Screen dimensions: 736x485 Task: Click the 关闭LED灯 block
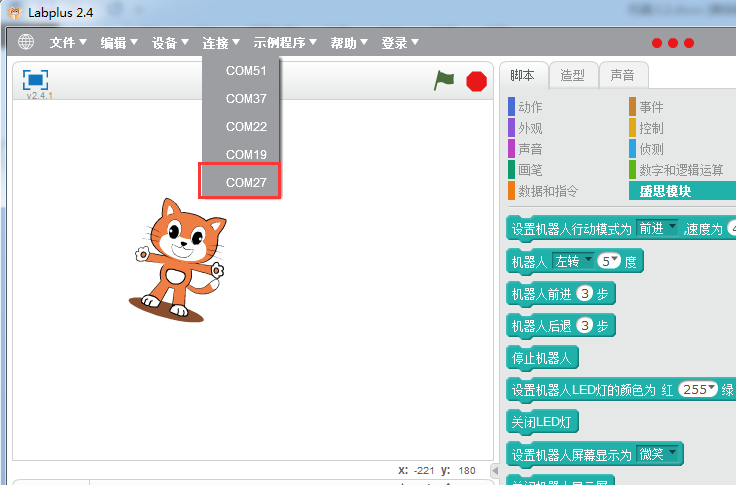[x=542, y=422]
